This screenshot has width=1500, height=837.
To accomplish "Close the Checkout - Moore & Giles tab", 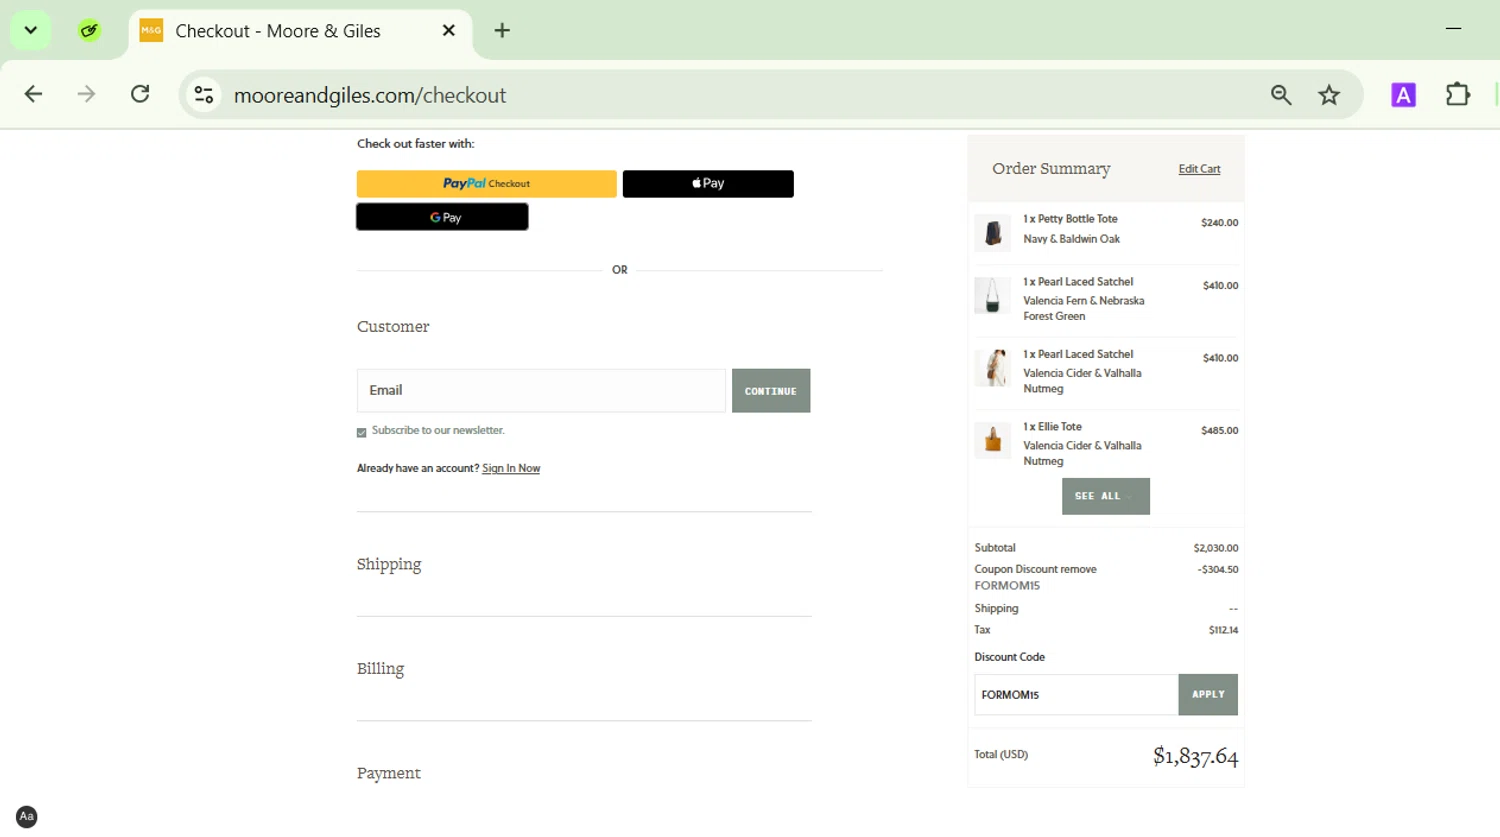I will point(449,31).
